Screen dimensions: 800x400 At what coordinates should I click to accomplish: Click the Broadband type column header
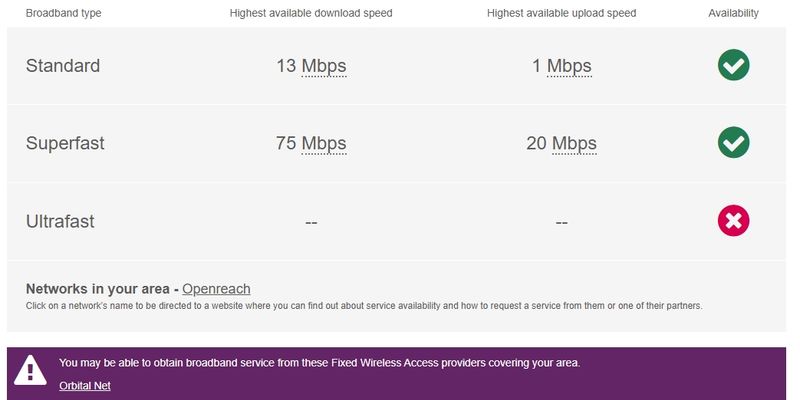pos(63,13)
